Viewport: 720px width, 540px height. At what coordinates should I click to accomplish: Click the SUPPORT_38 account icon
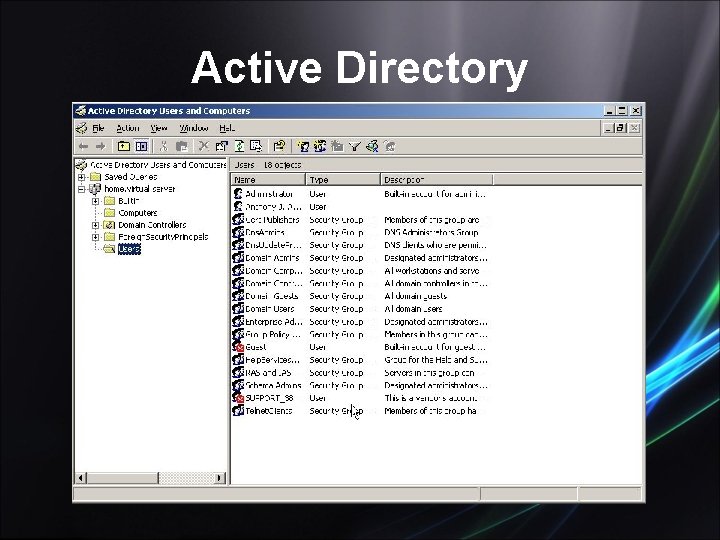[238, 398]
